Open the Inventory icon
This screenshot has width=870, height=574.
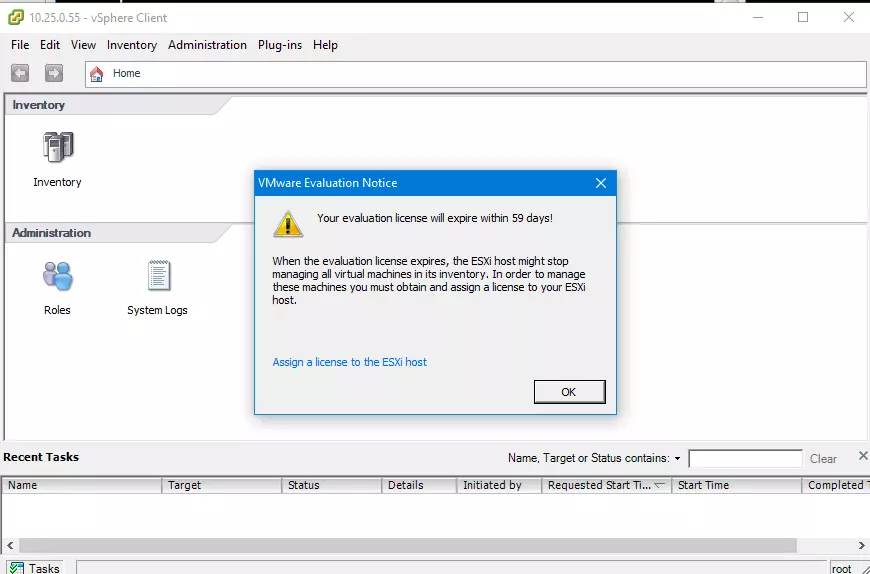(x=58, y=148)
